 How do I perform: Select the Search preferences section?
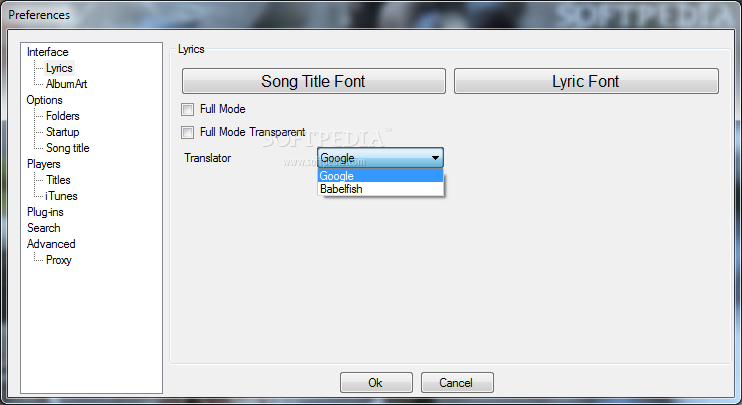44,228
